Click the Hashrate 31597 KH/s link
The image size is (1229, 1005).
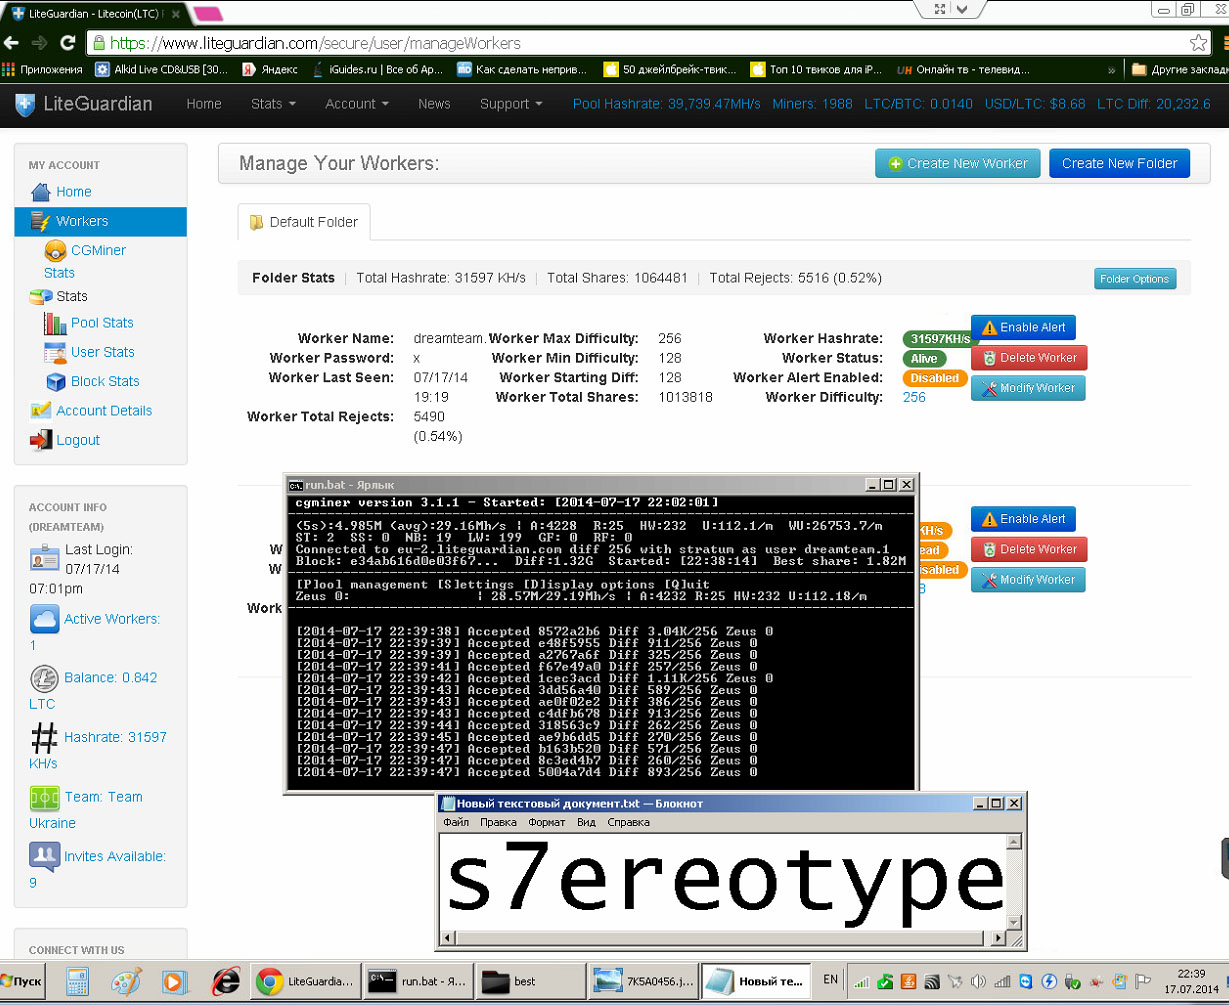(x=98, y=748)
